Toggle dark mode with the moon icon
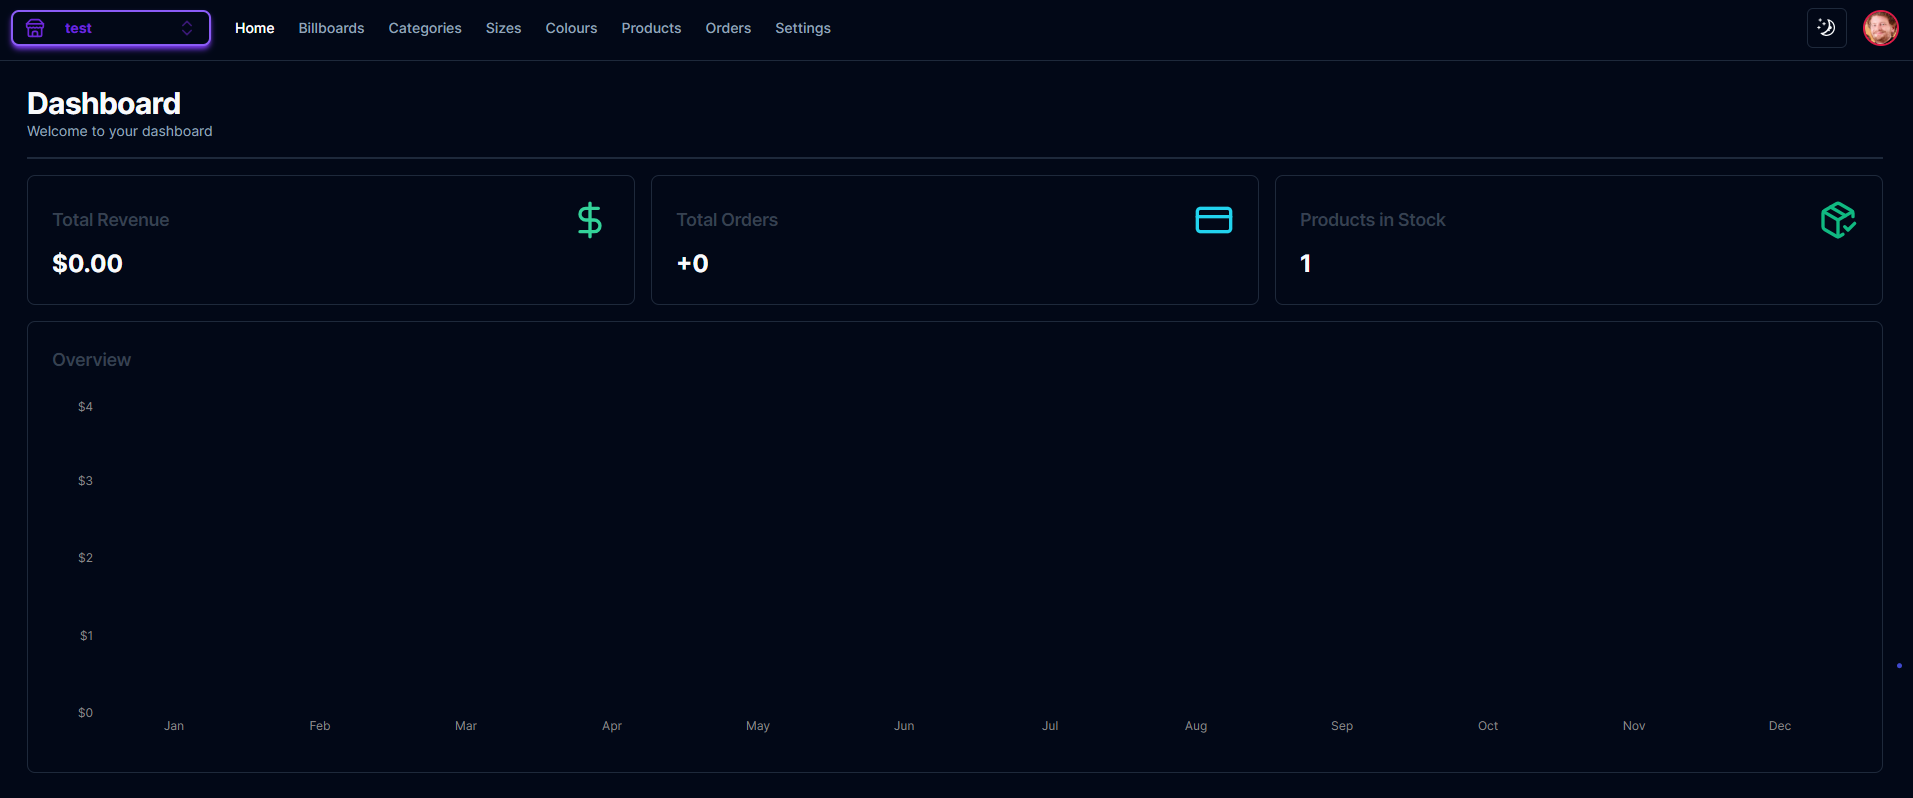Screen dimensions: 1913x798 coord(1826,28)
